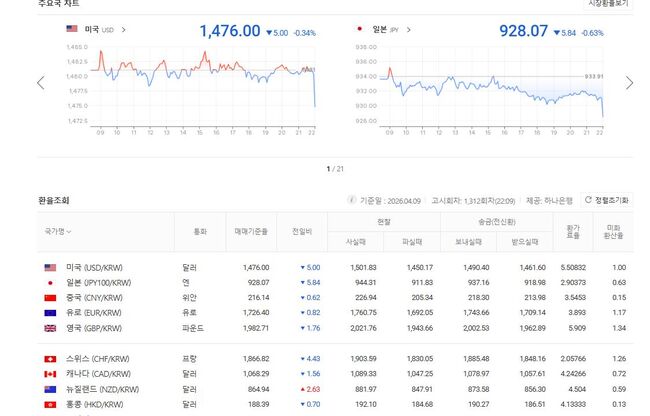
Task: Open the 미국 (USD/KRW) row link
Action: (95, 267)
